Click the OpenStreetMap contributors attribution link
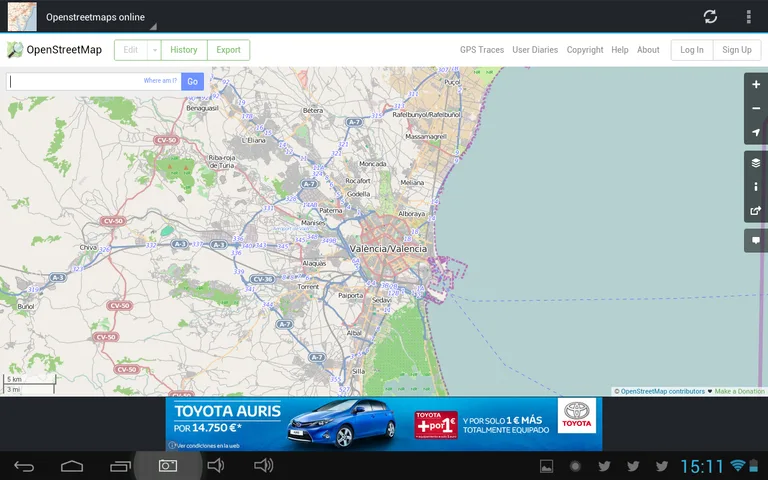 (x=663, y=391)
